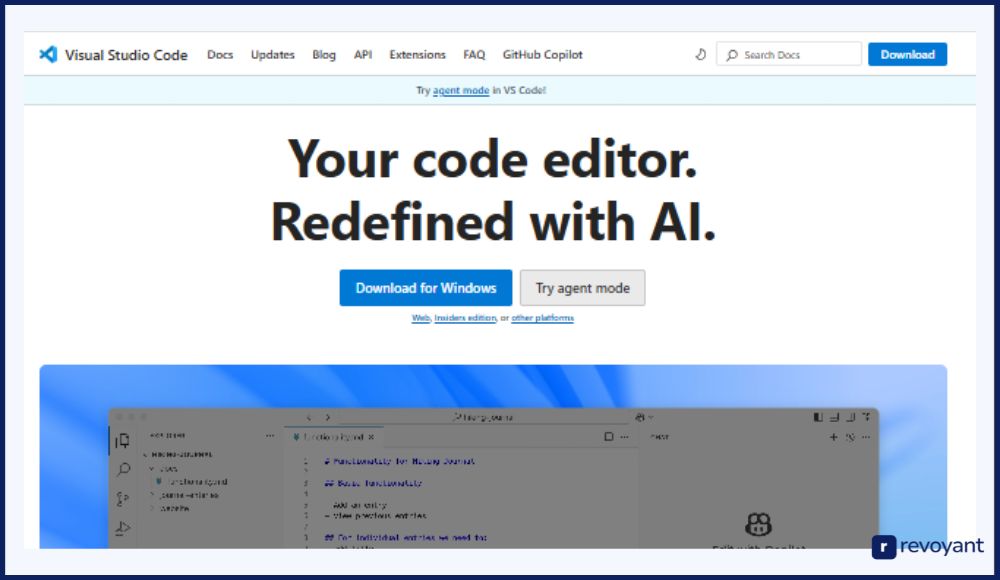Click the command center search box in the preview
The height and width of the screenshot is (580, 1000).
click(x=482, y=417)
